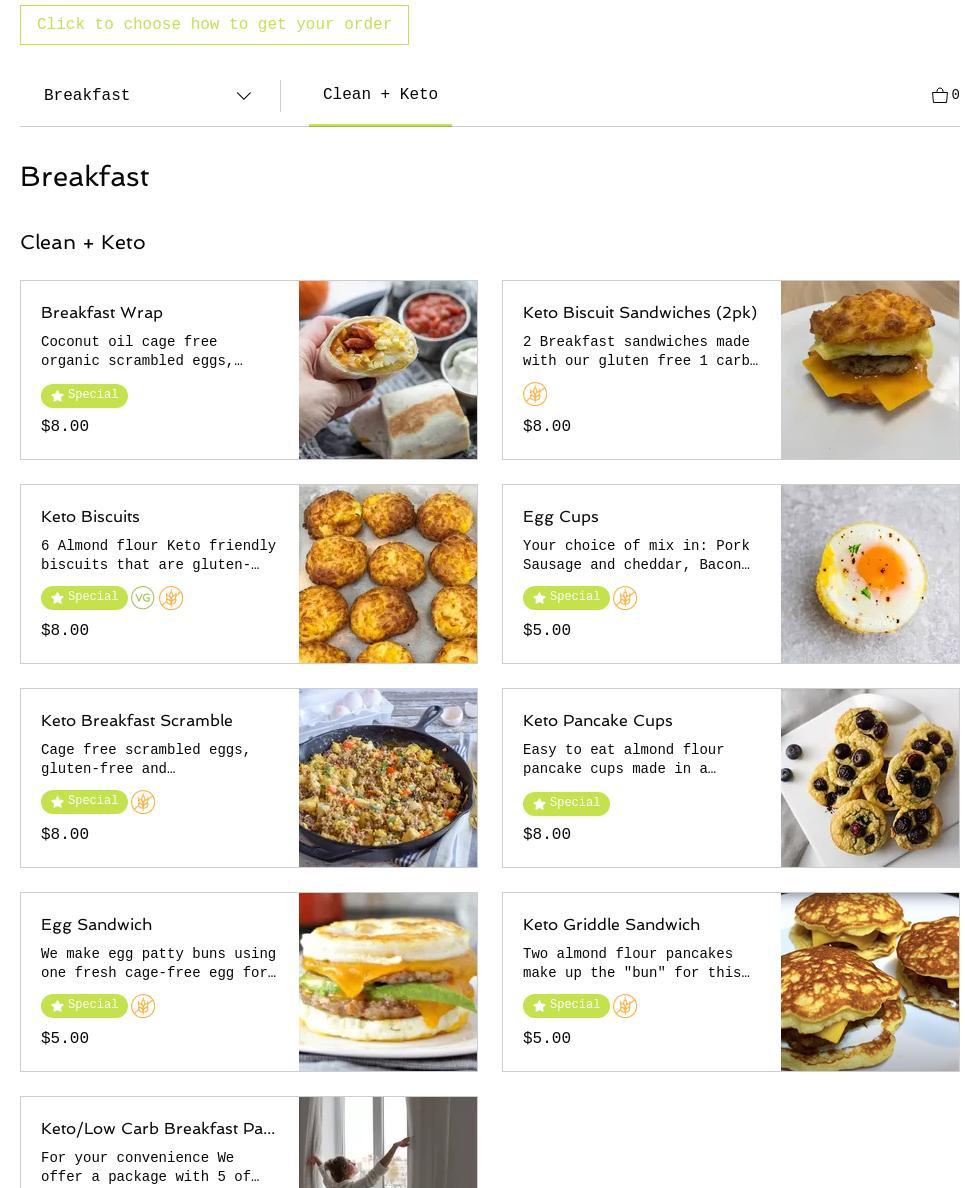Click the Keto Griddle Sandwich photo
Viewport: 965px width, 1188px height.
click(x=869, y=982)
